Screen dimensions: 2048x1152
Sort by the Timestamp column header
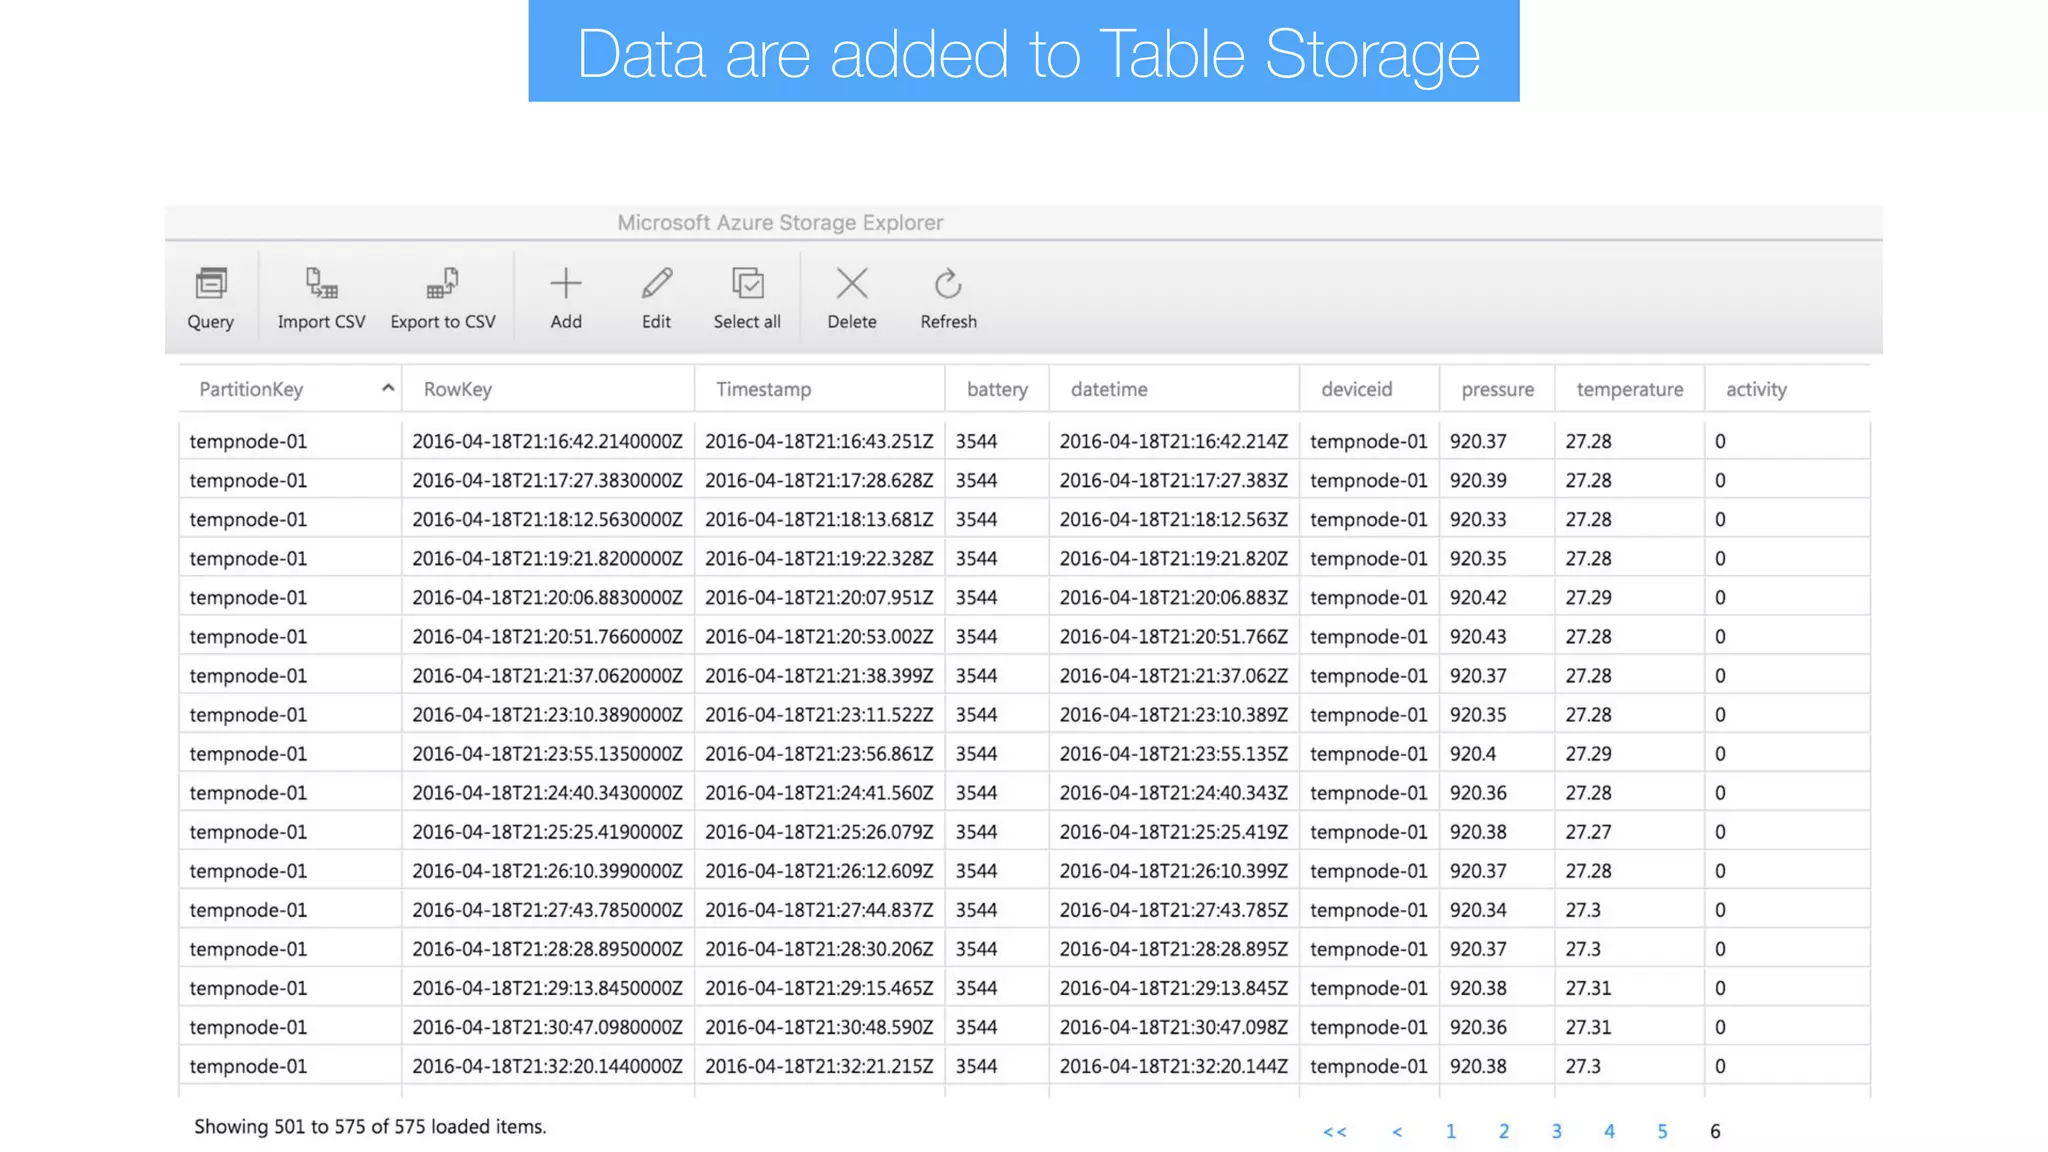pos(763,390)
